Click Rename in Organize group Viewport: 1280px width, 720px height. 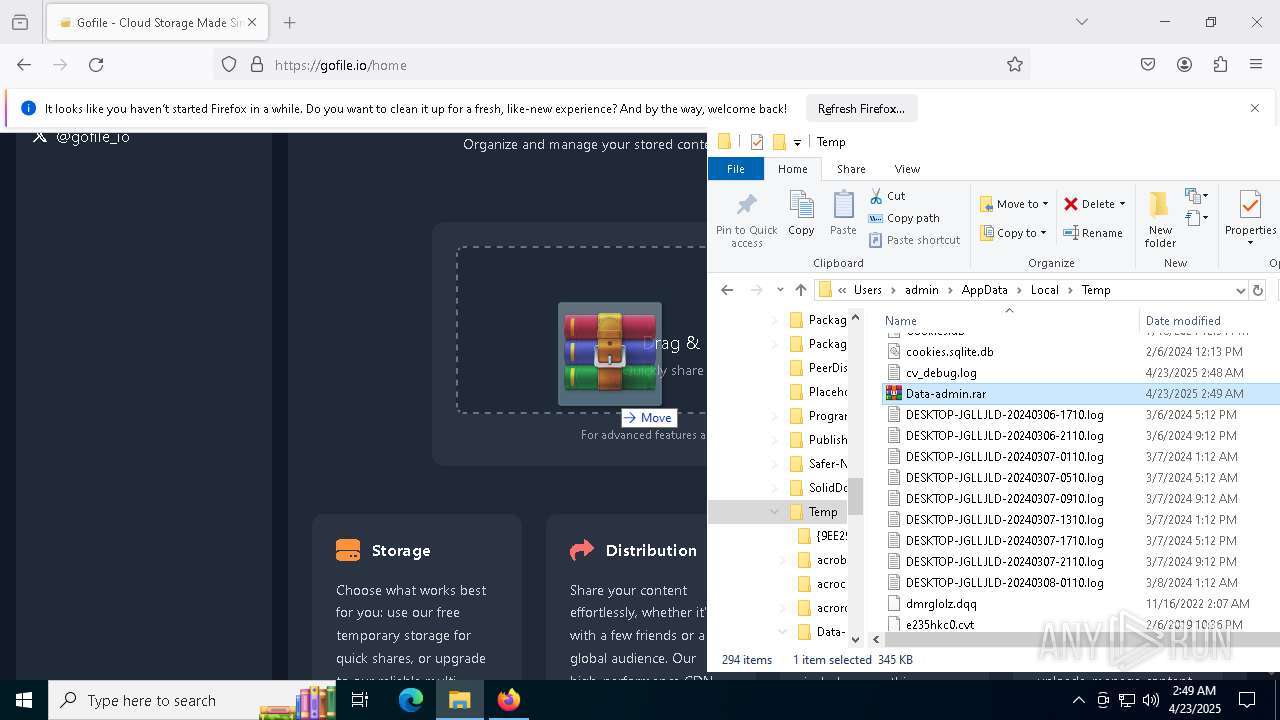pos(1093,233)
